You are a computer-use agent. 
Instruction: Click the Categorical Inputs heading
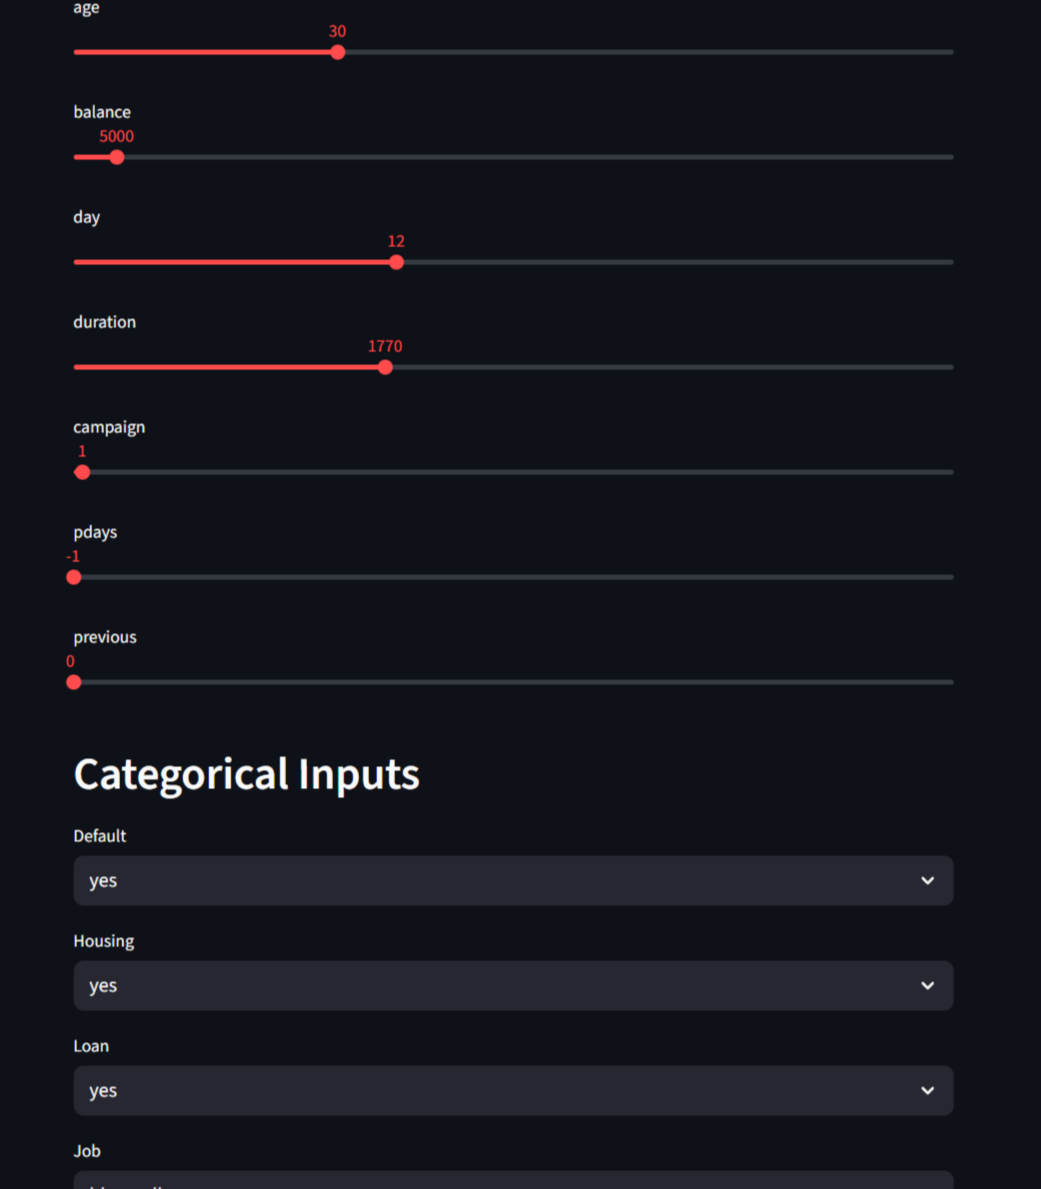(246, 774)
